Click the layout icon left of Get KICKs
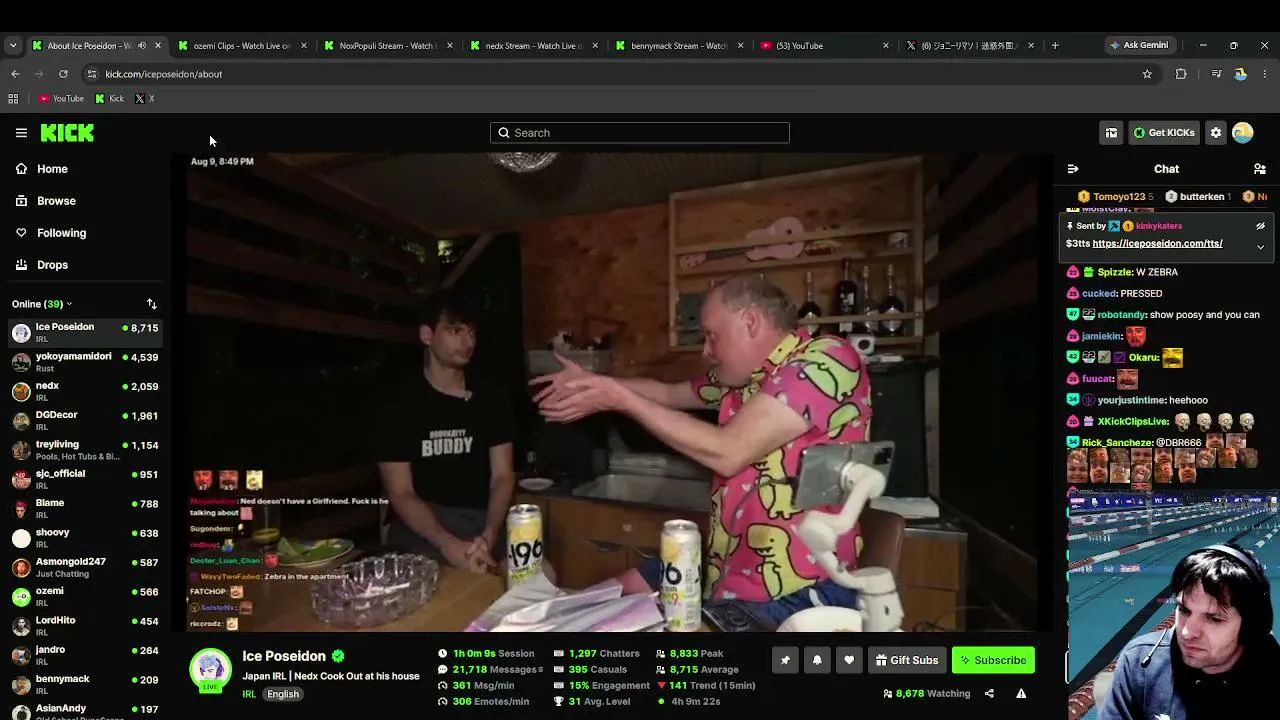Screen dimensions: 1280x720 [x=1111, y=132]
